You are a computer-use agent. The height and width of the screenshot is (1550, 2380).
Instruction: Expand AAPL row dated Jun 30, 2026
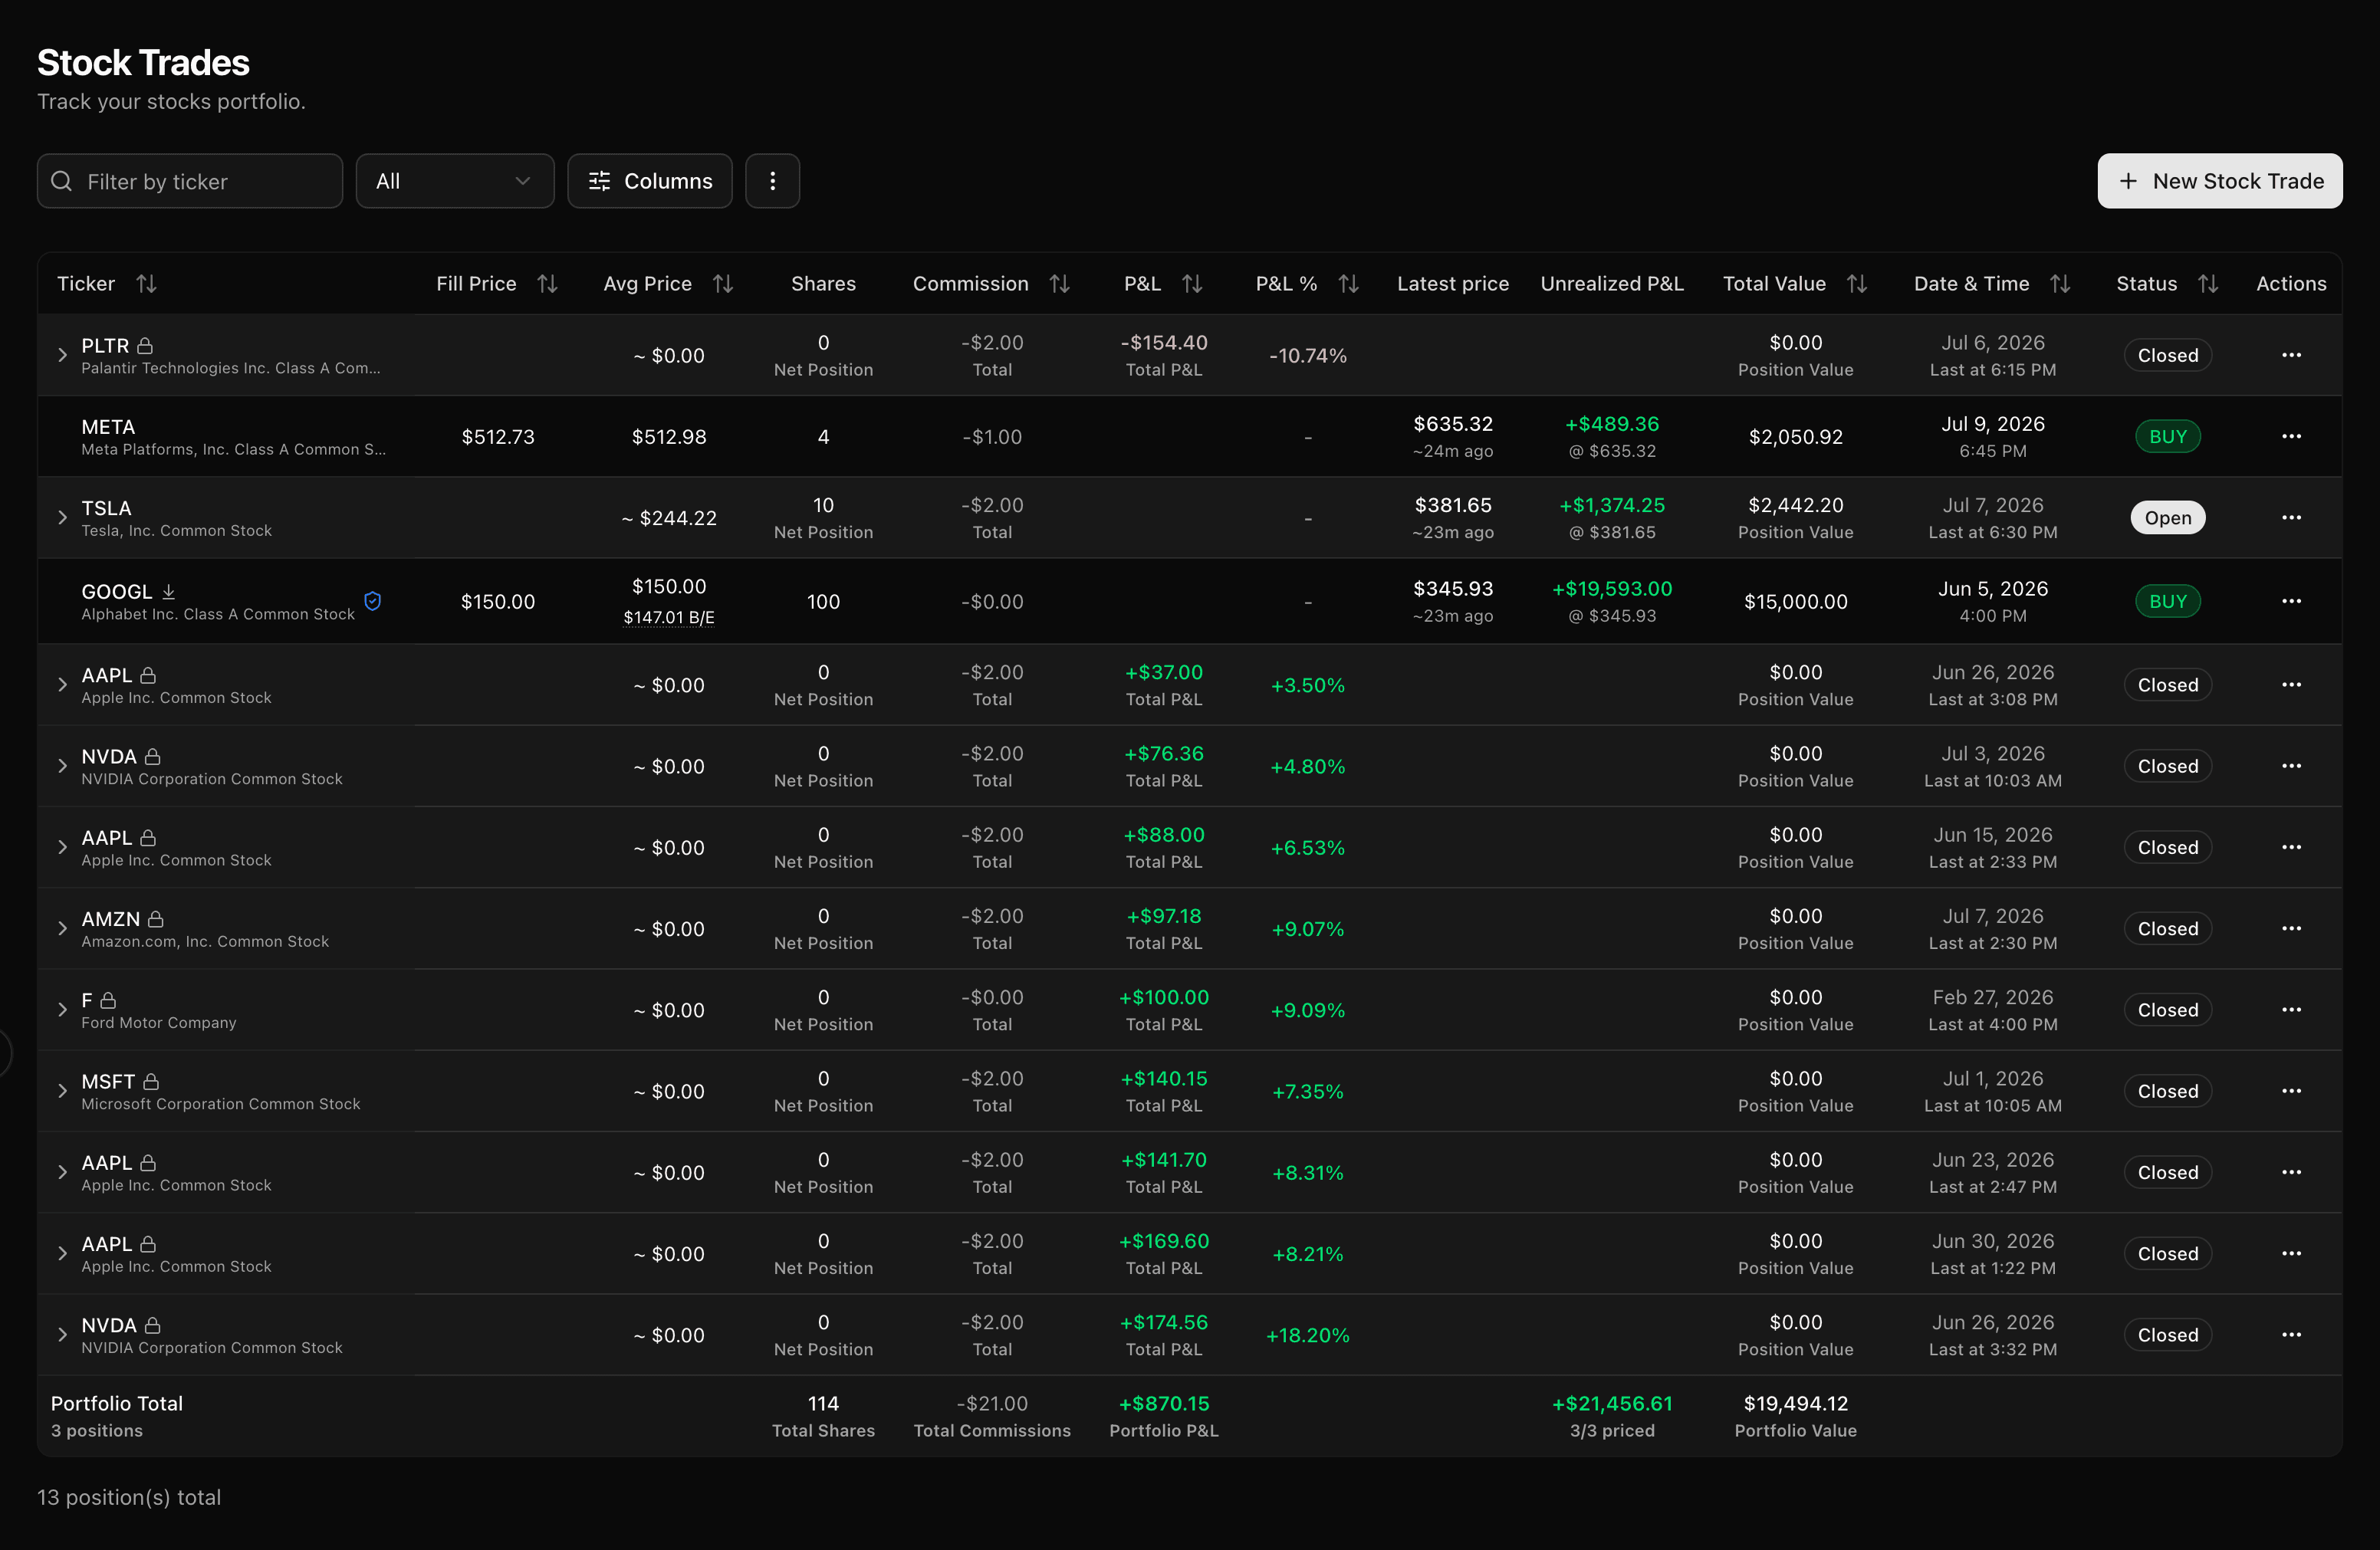pyautogui.click(x=62, y=1254)
